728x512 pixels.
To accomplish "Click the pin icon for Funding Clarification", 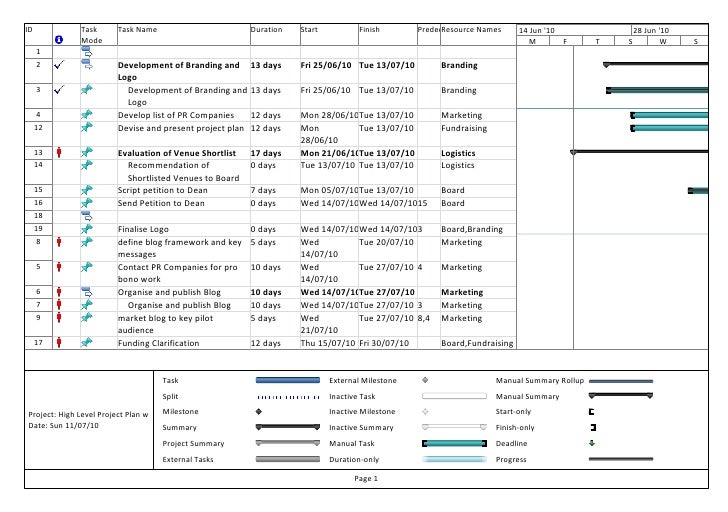I will coord(86,343).
